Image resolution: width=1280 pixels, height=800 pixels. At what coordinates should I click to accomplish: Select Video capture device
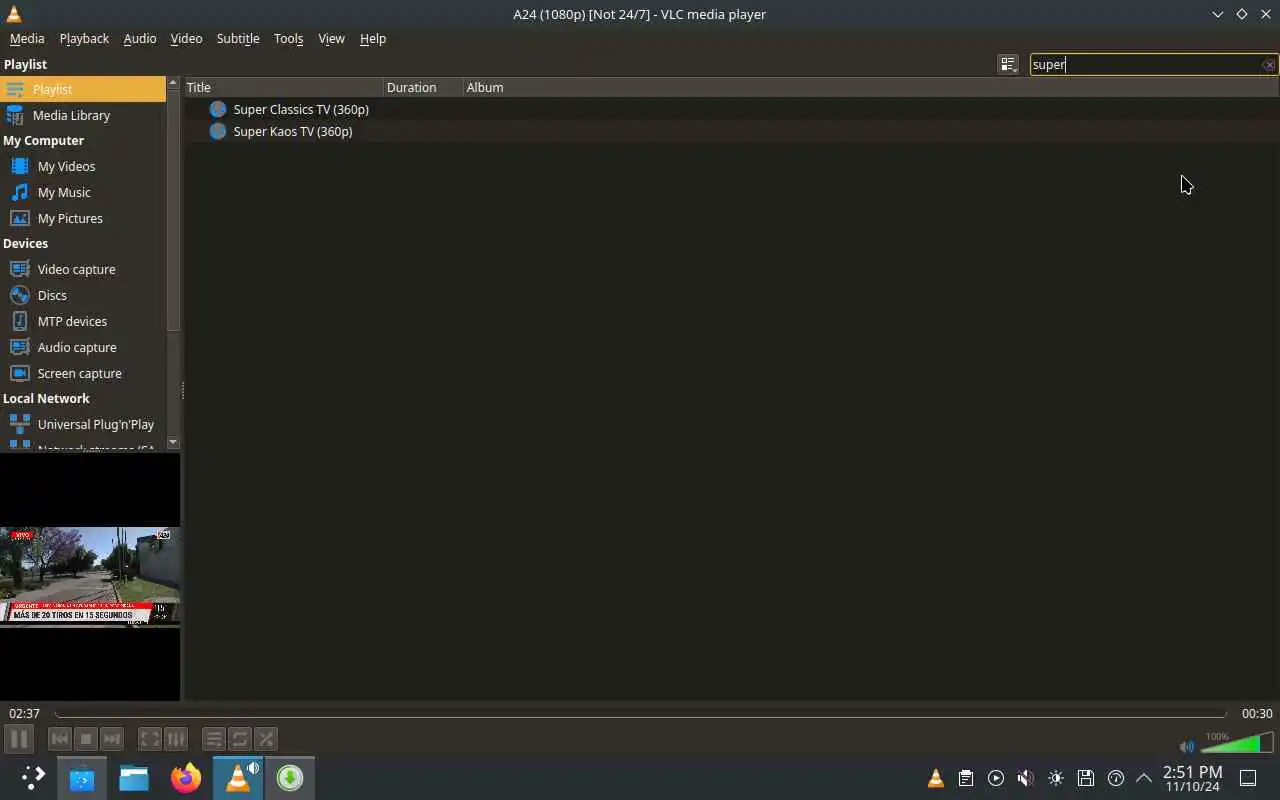pyautogui.click(x=83, y=269)
